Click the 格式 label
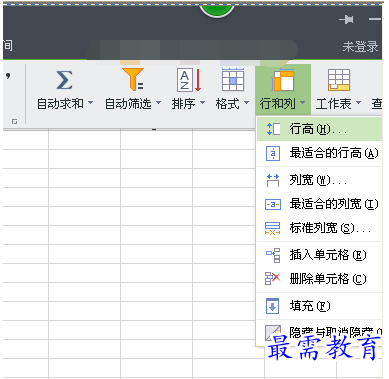 (x=228, y=104)
